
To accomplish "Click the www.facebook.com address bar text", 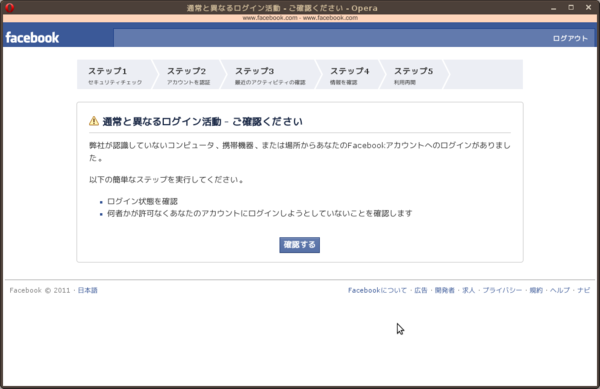I will tap(300, 18).
